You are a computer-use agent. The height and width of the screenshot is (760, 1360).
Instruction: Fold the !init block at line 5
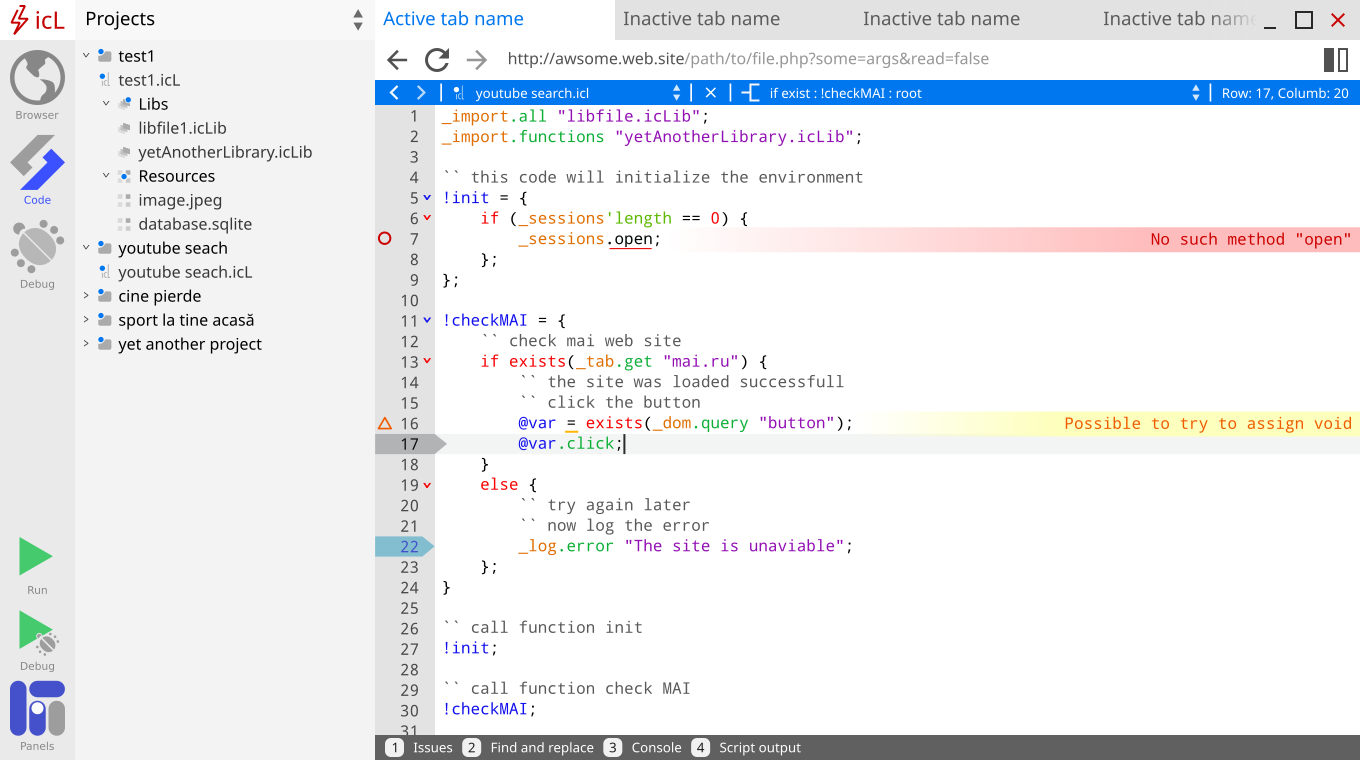coord(428,198)
